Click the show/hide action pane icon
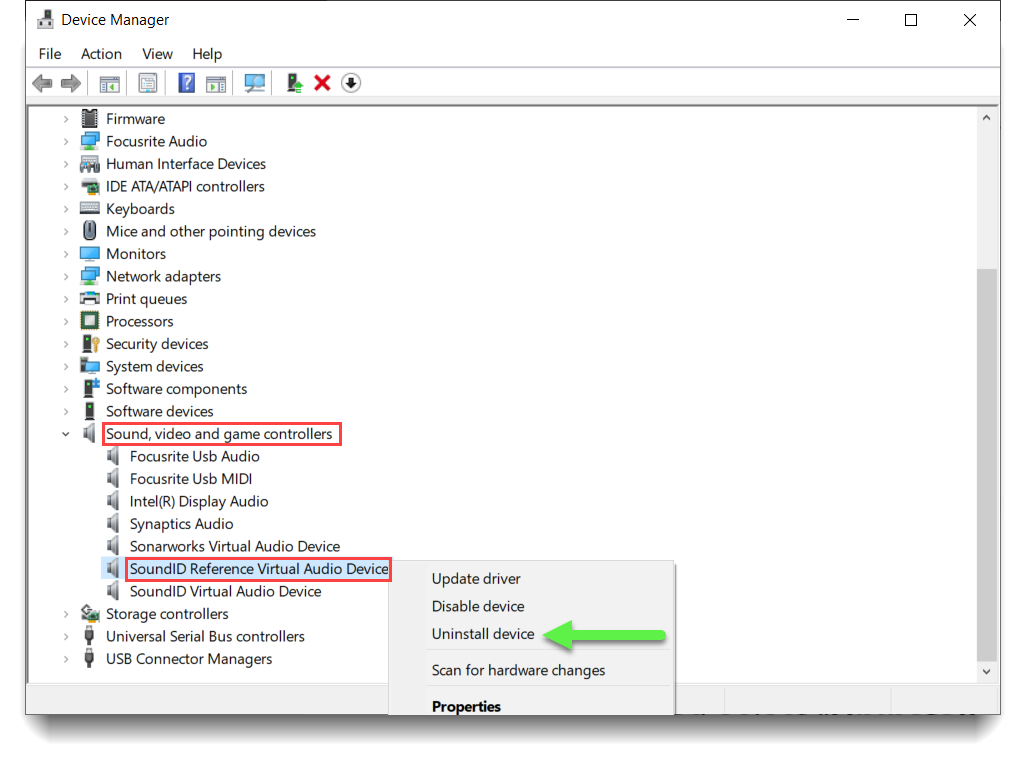The height and width of the screenshot is (765, 1026). point(216,83)
